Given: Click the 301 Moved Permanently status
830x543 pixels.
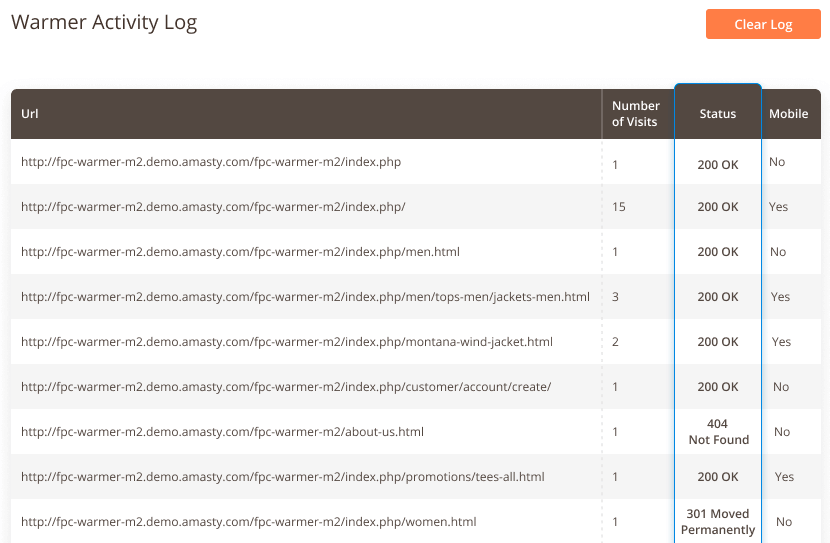Looking at the screenshot, I should [718, 522].
